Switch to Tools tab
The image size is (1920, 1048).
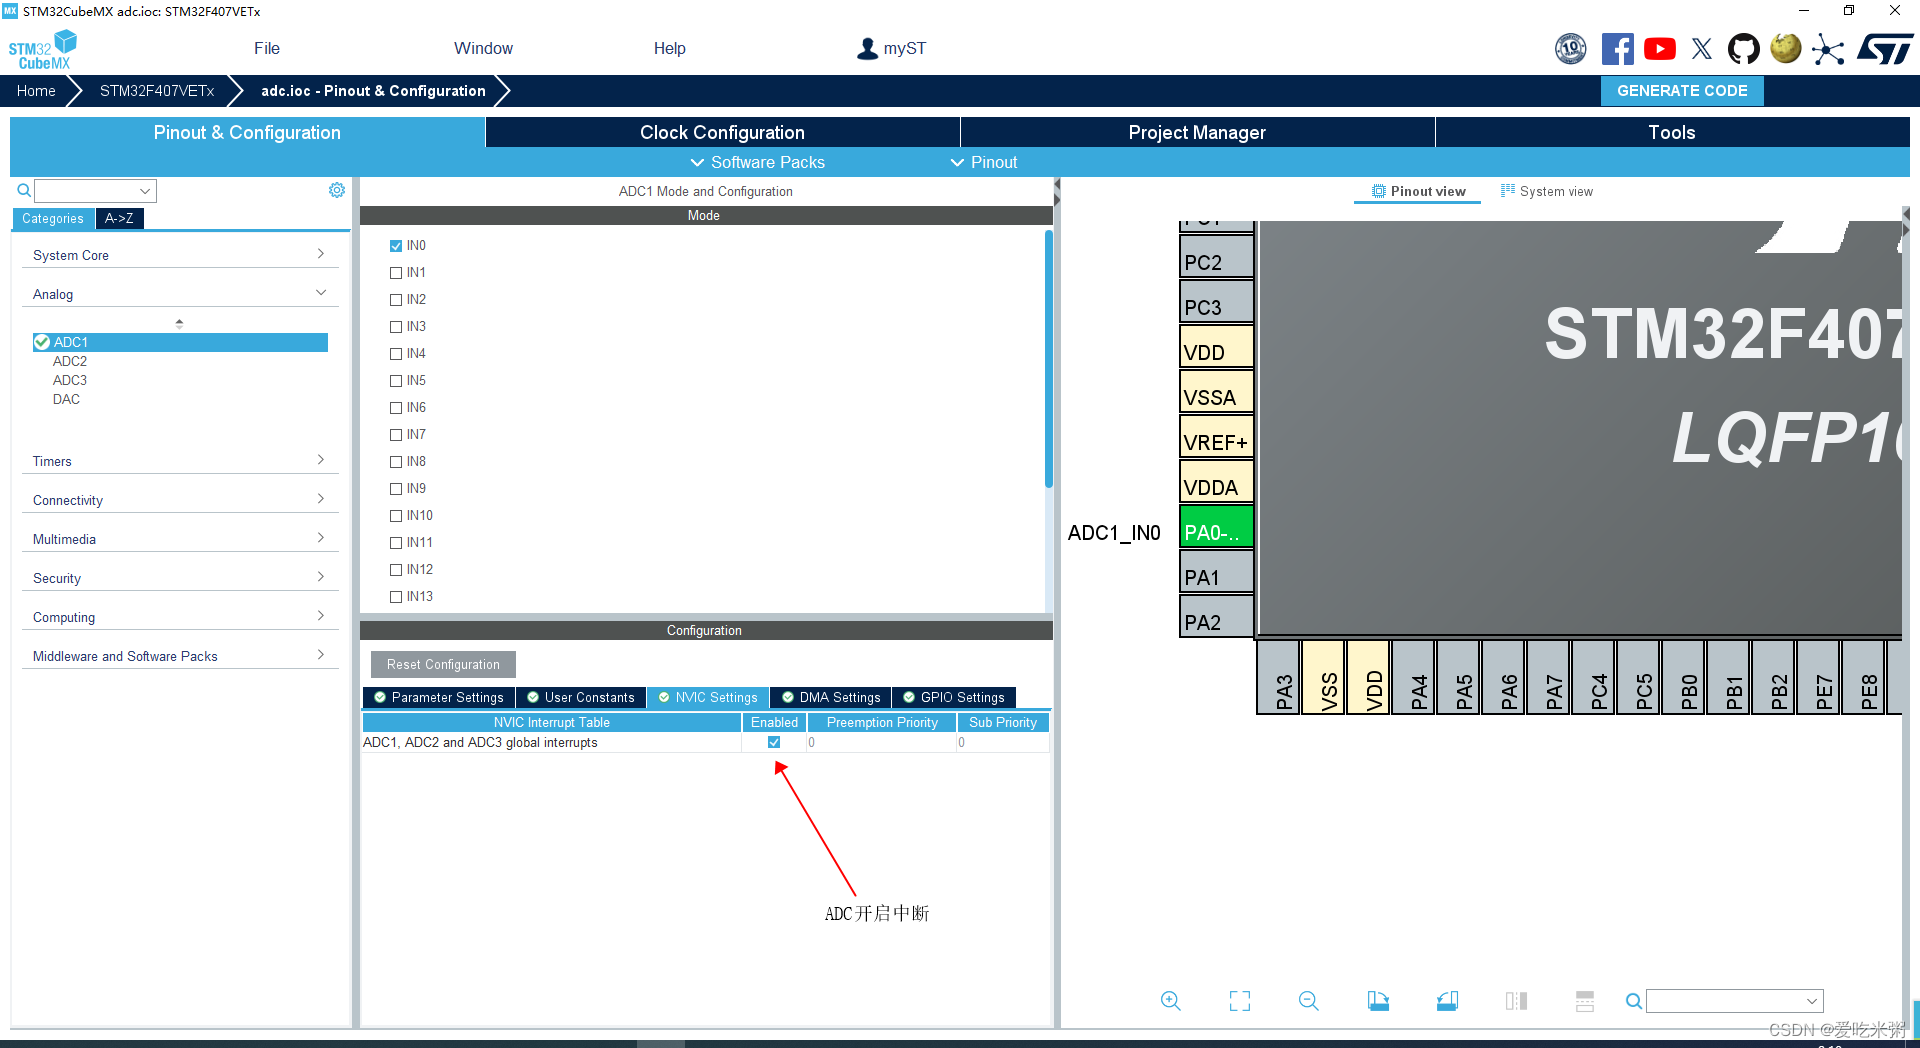1672,132
